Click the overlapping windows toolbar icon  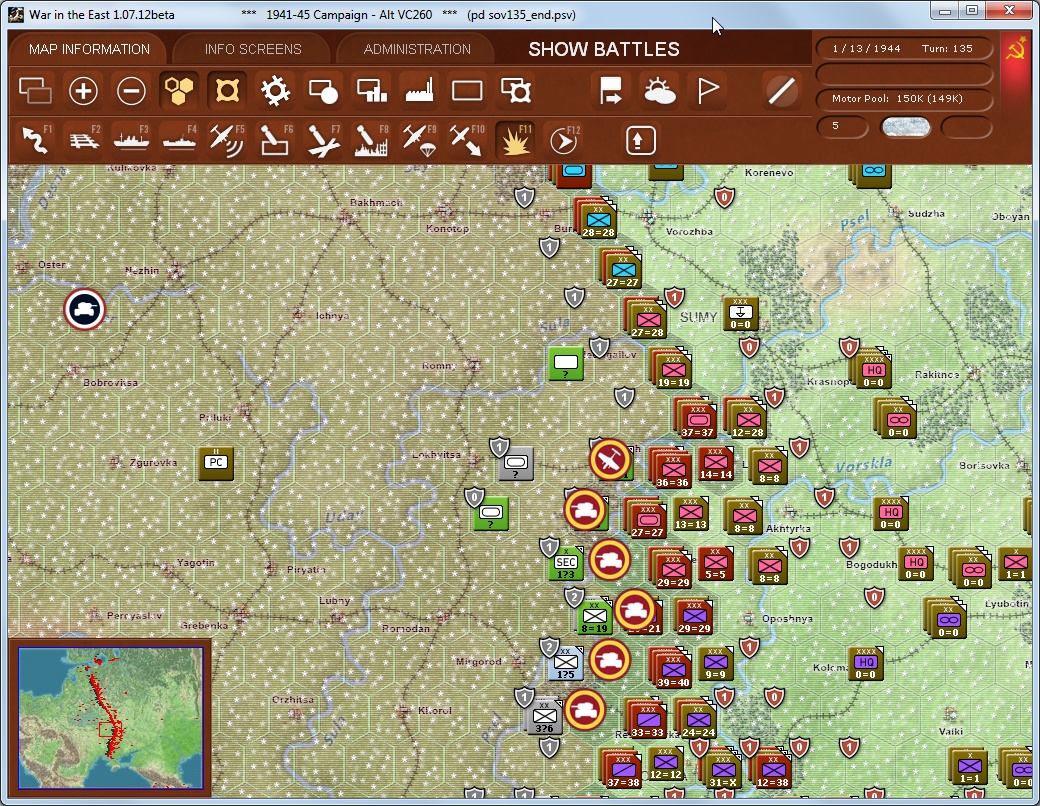point(35,91)
